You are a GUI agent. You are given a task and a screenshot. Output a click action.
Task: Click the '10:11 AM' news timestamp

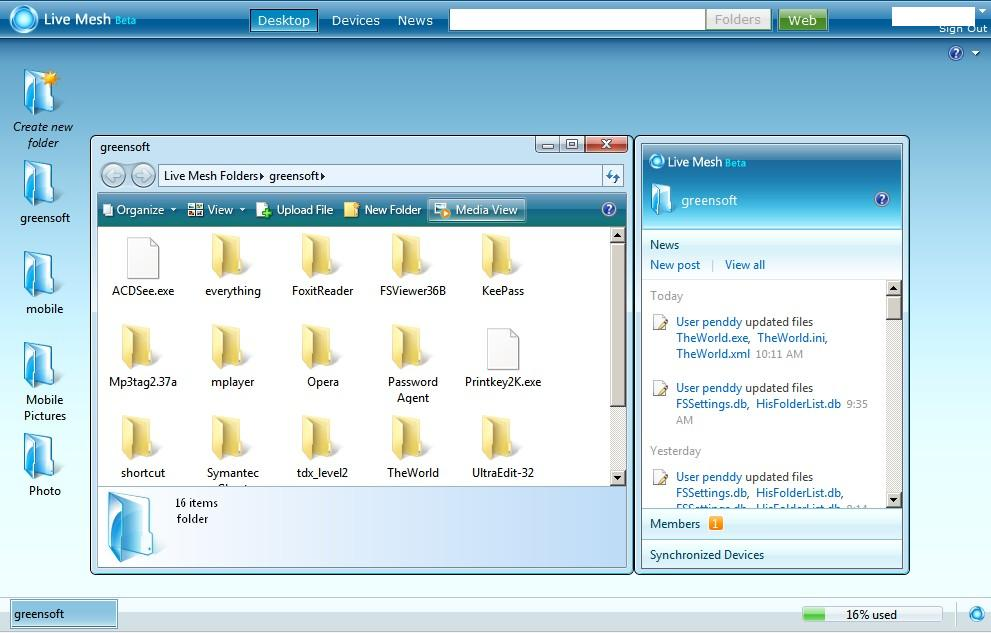click(779, 354)
